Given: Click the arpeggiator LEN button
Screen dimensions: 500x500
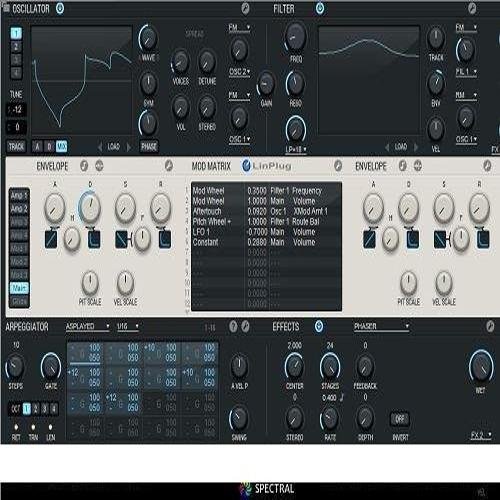Looking at the screenshot, I should click(50, 427).
